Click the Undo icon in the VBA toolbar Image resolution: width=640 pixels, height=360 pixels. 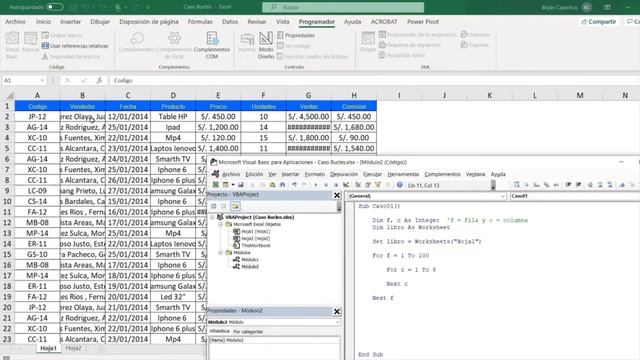coord(294,185)
